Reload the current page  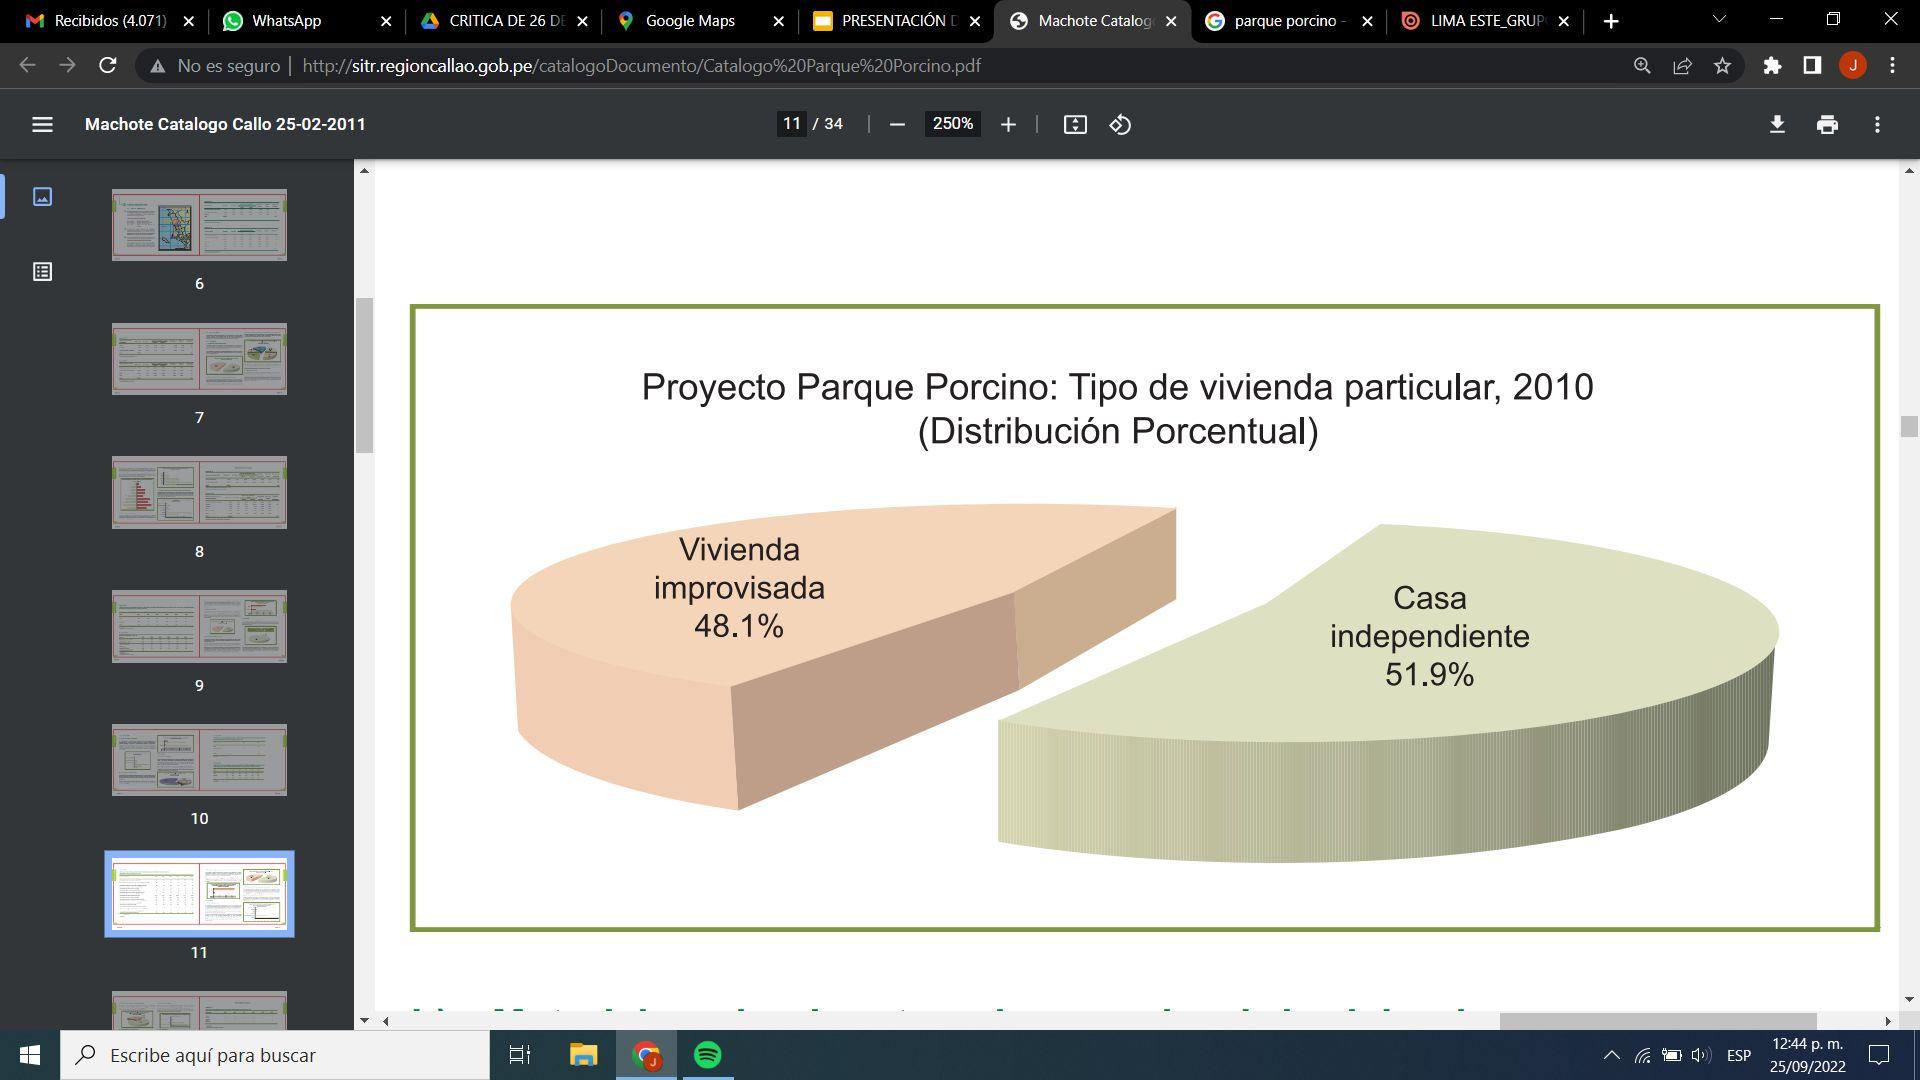(x=108, y=65)
